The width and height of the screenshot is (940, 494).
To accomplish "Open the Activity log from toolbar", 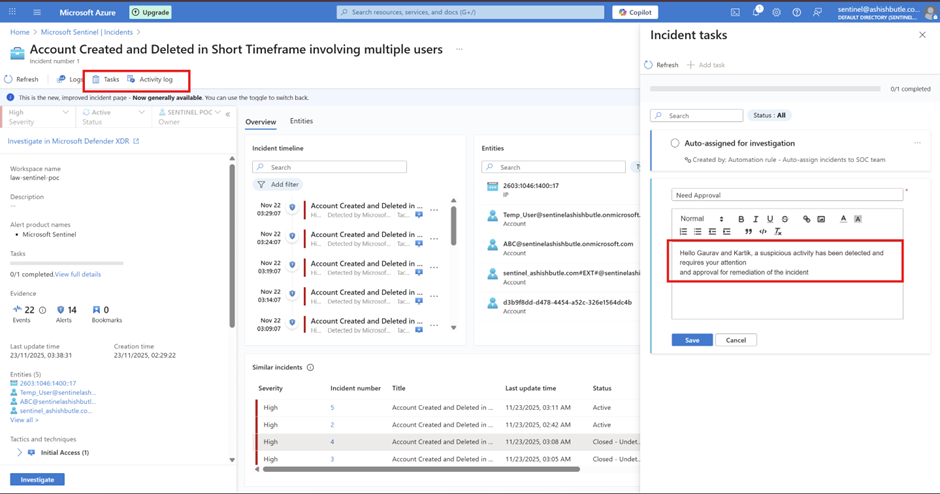I will pos(150,79).
